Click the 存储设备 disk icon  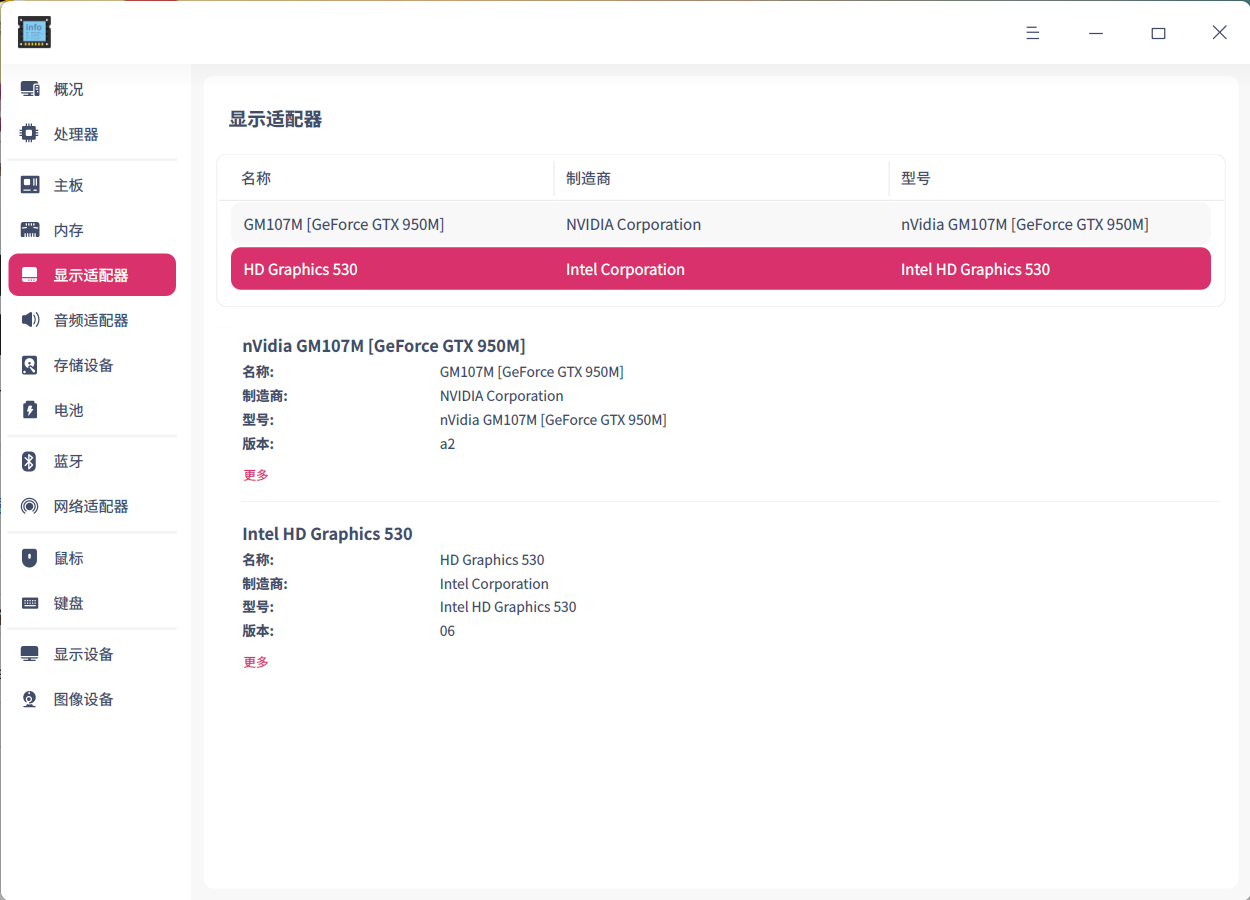(30, 365)
